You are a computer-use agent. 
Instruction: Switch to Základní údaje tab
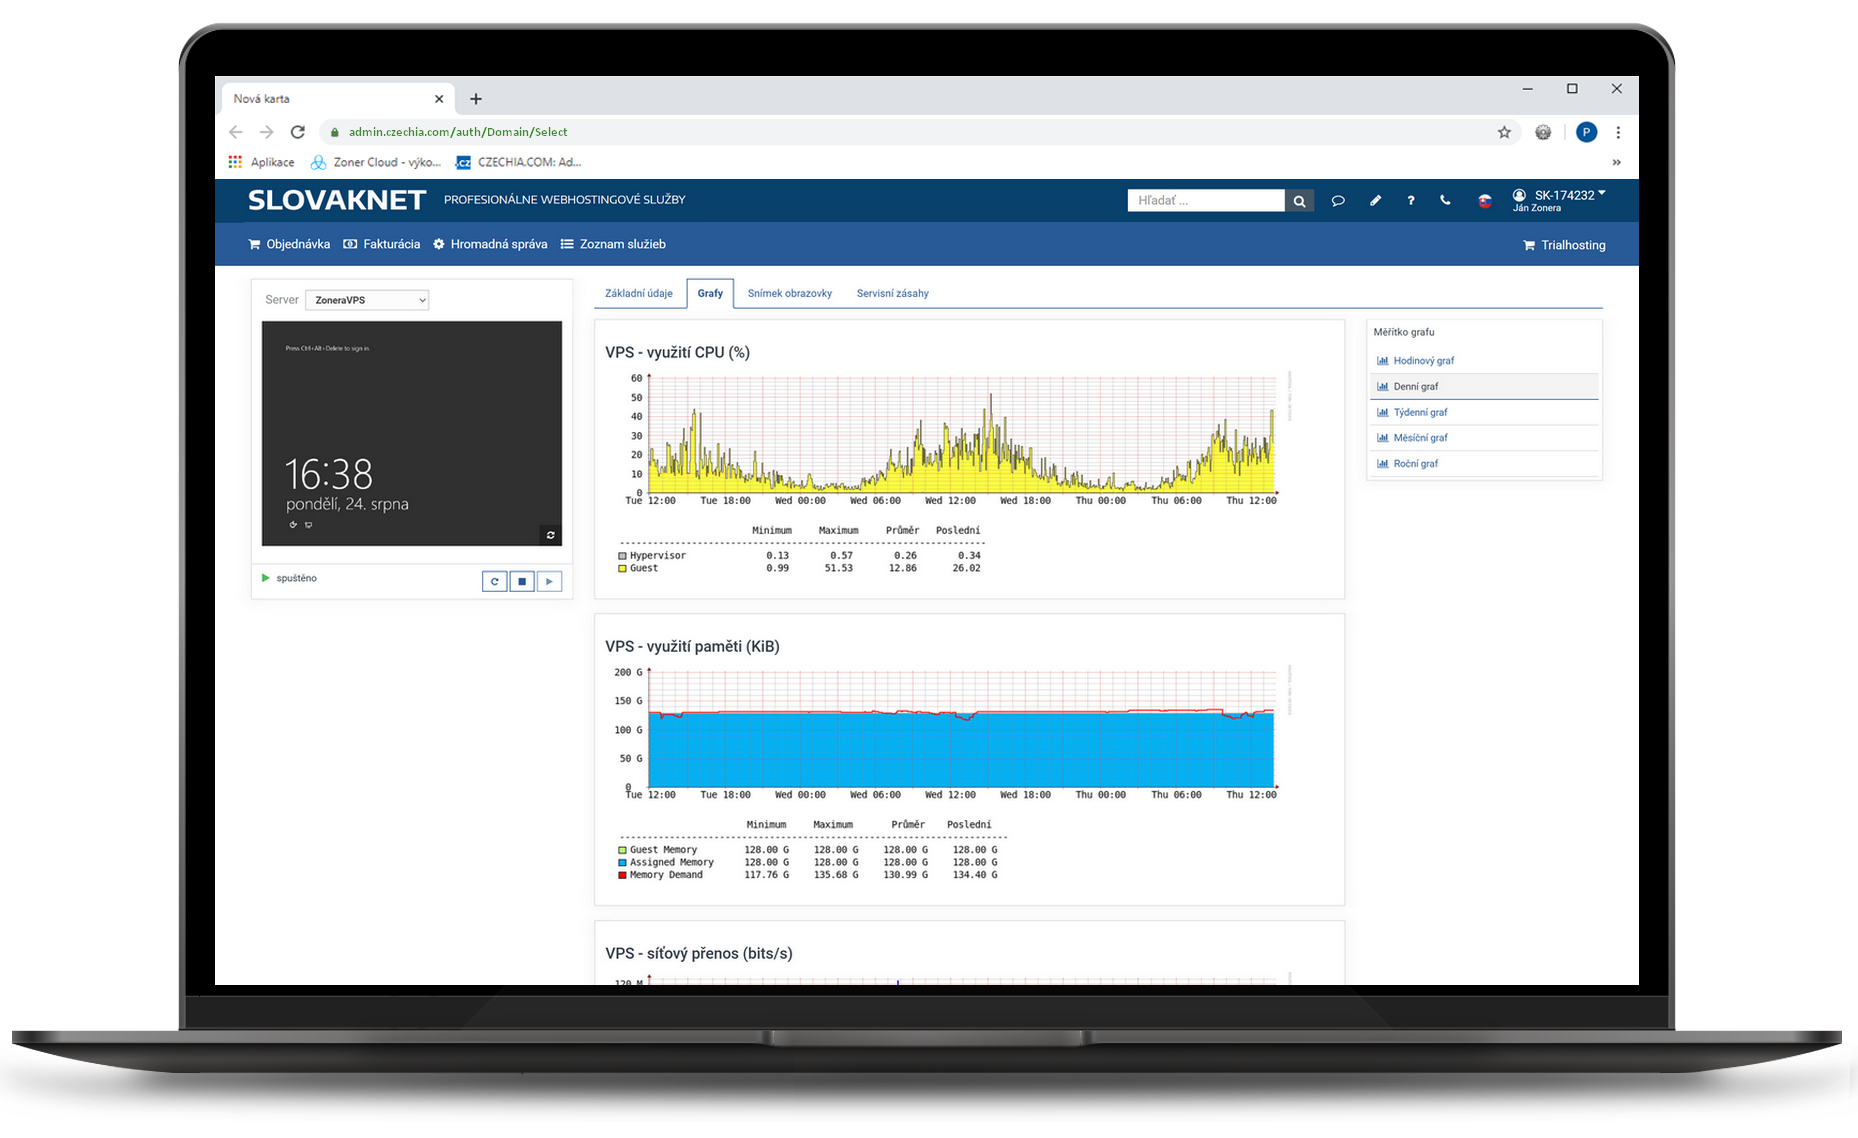coord(639,293)
